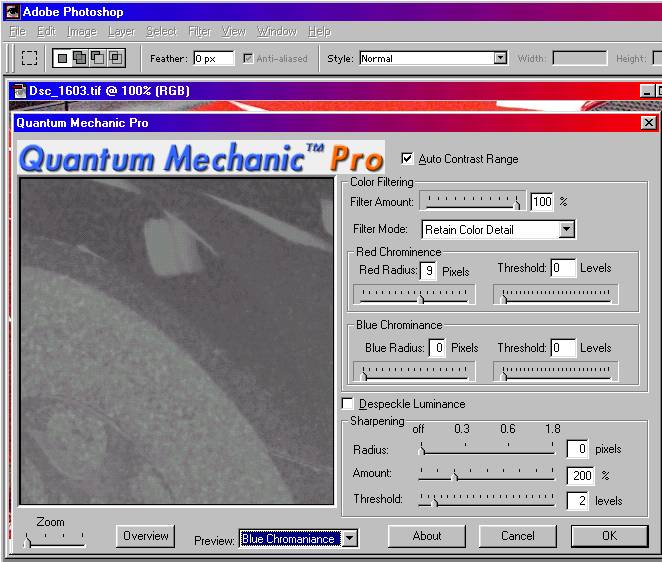Viewport: 662px width, 562px height.
Task: Click the About button
Action: pos(427,536)
